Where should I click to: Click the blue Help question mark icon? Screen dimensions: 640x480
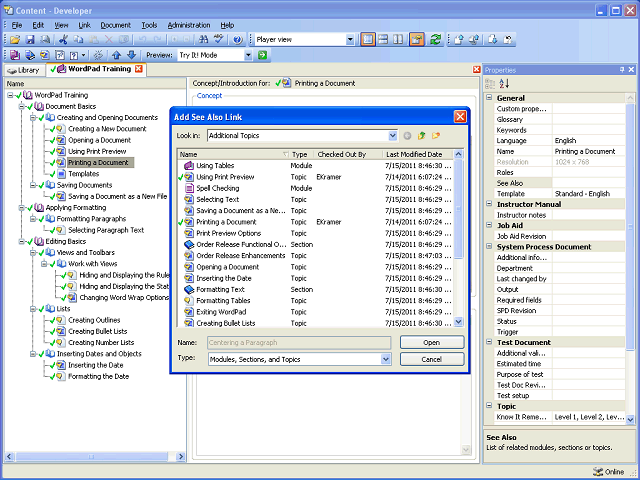237,39
